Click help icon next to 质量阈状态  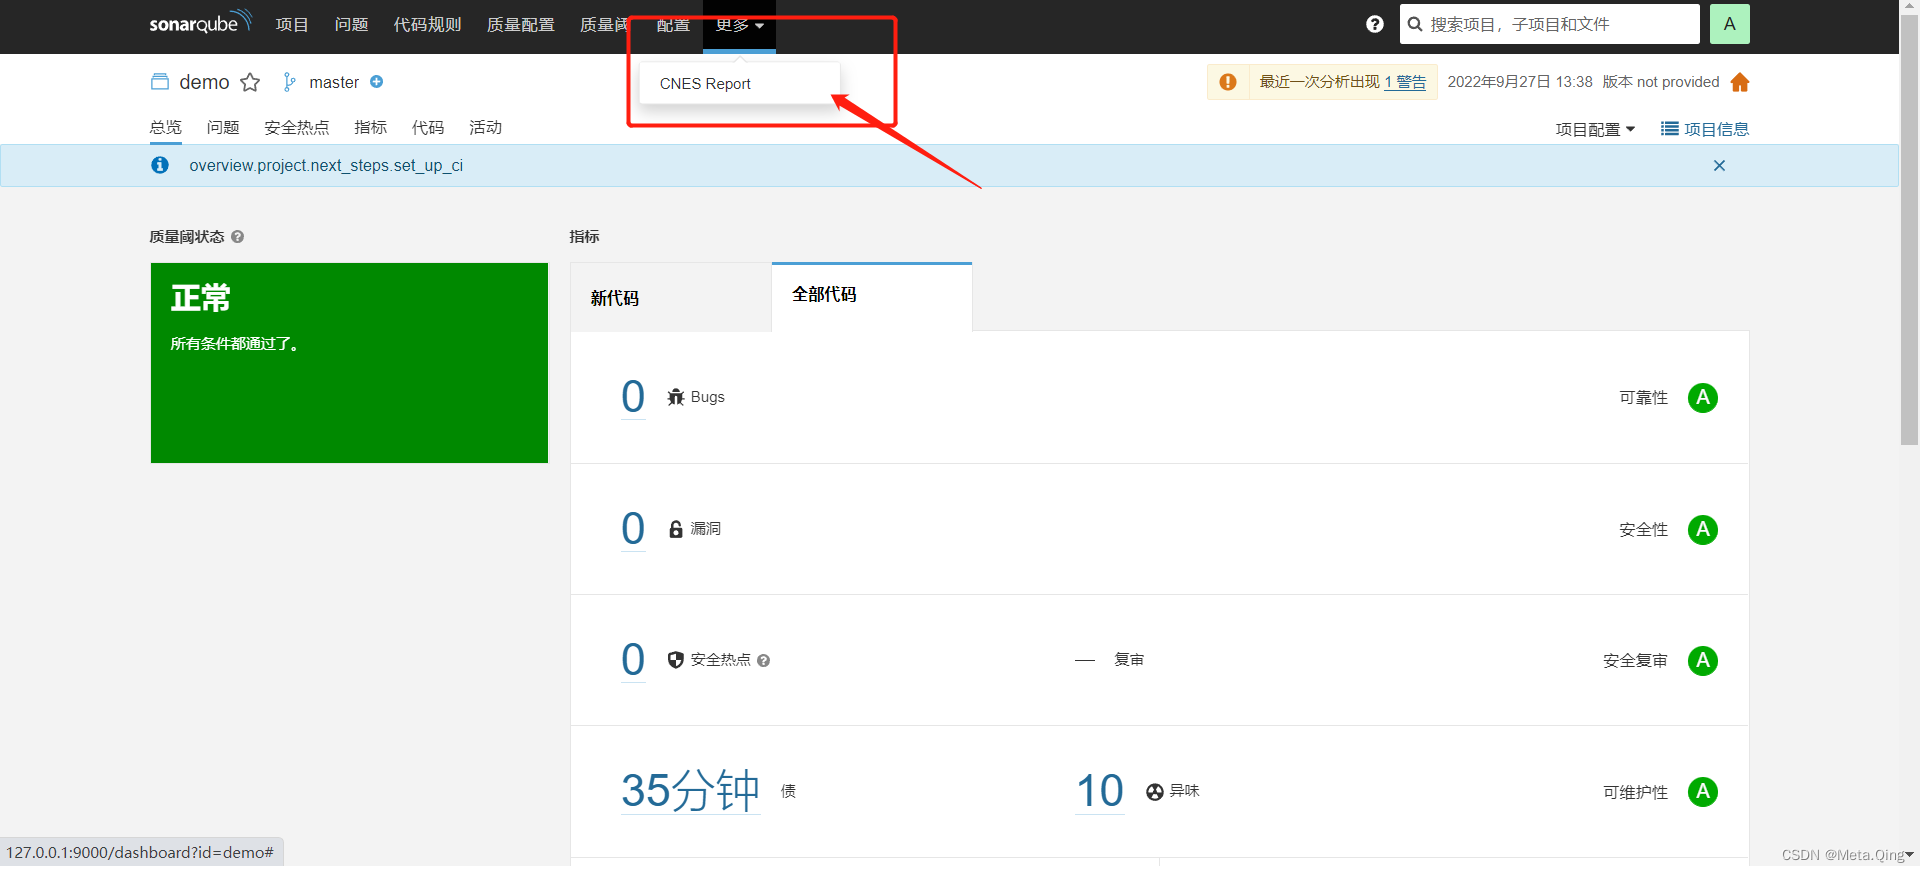238,237
